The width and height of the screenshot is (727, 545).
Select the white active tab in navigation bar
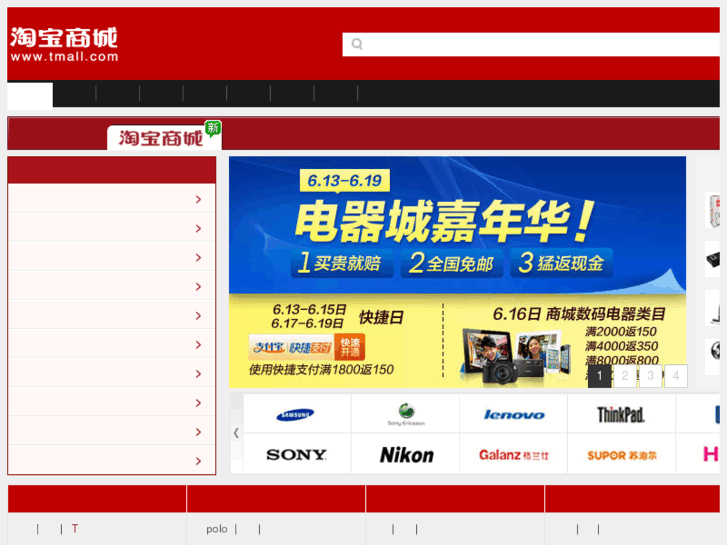pyautogui.click(x=30, y=95)
